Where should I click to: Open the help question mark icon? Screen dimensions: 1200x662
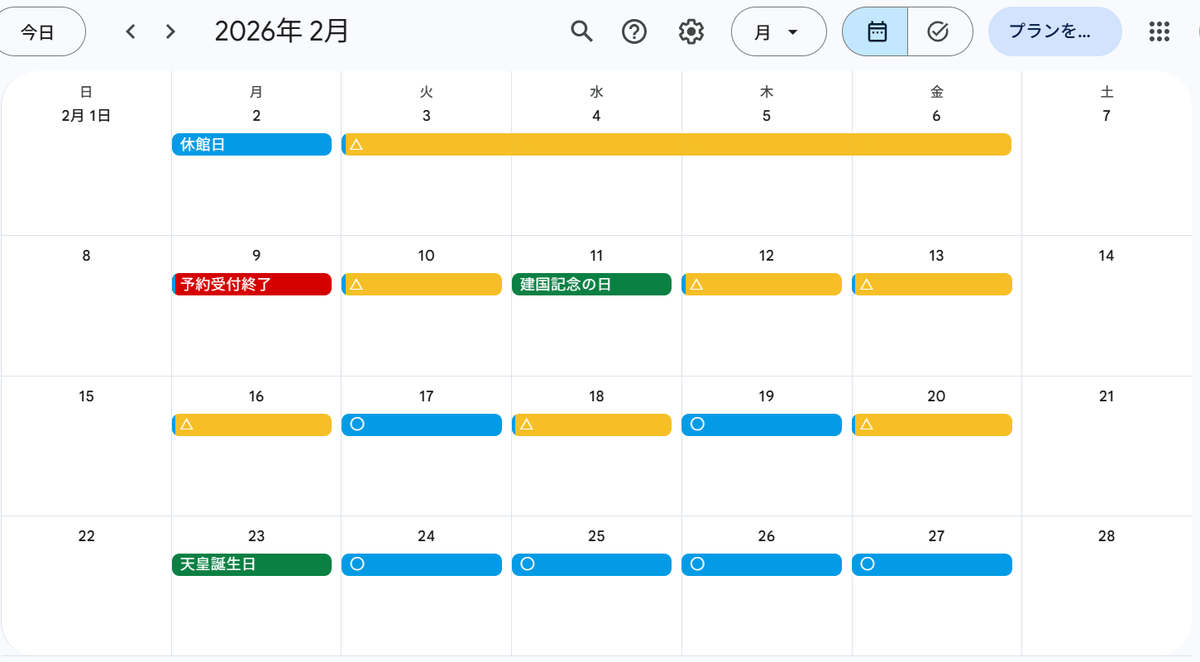coord(634,31)
